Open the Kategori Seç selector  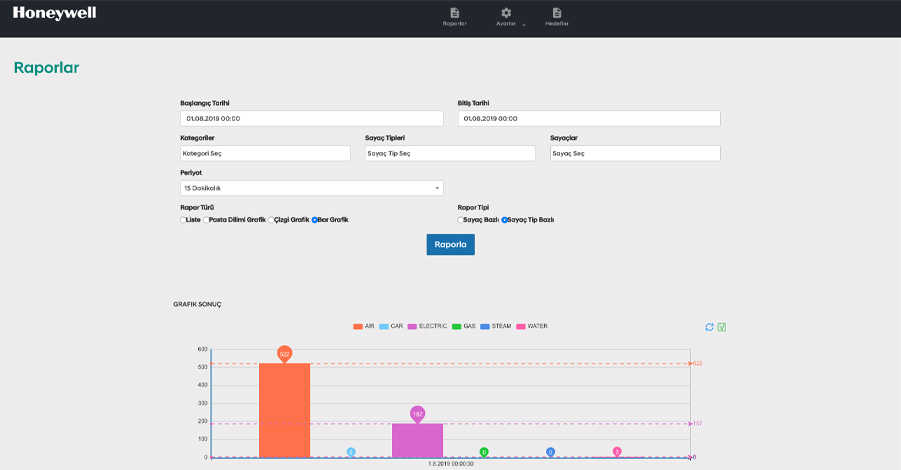click(265, 153)
